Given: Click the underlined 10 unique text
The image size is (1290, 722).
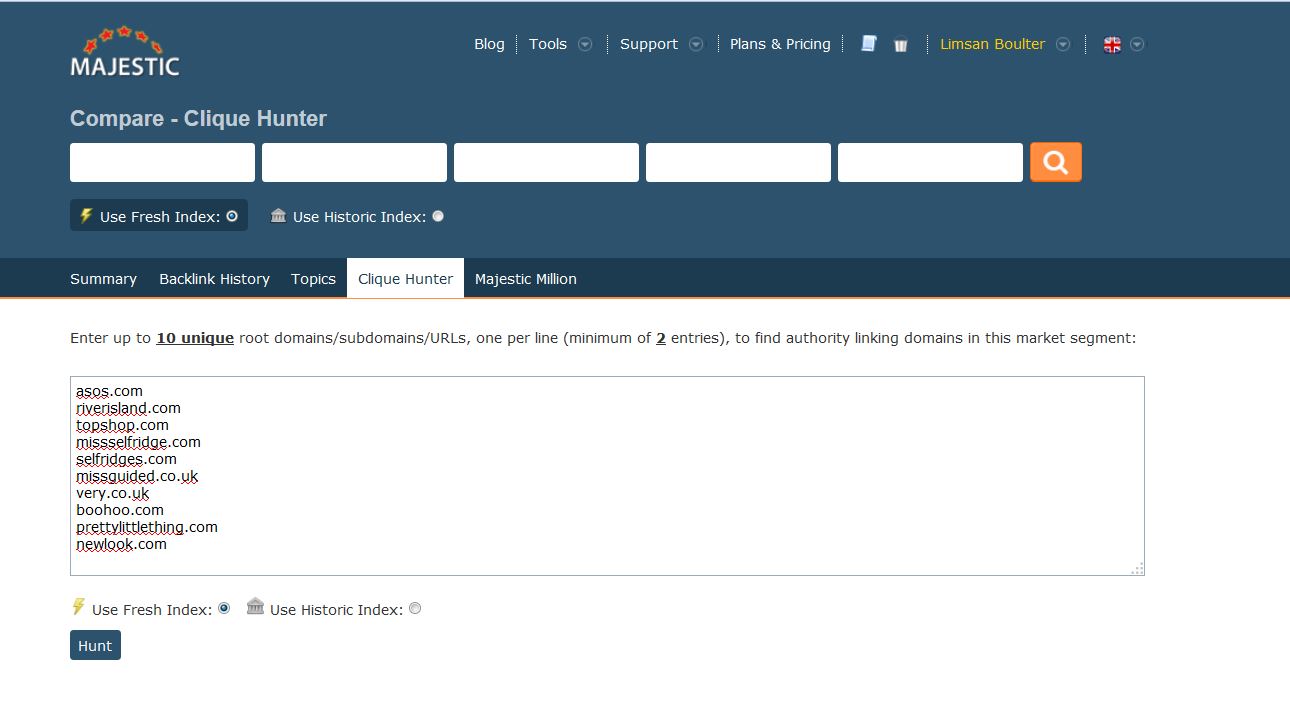Looking at the screenshot, I should coord(195,338).
